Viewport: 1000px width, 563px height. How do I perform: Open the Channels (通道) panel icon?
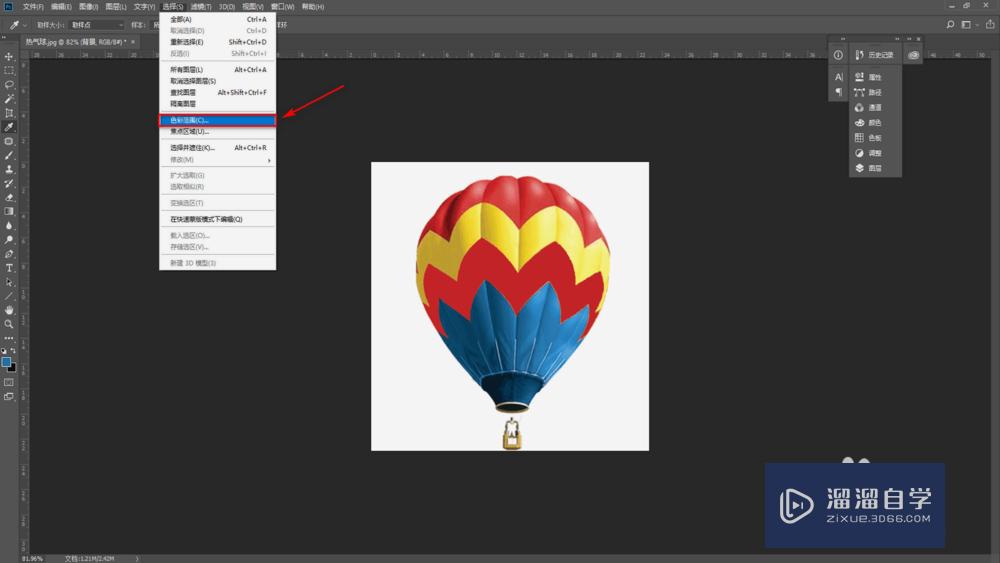868,107
